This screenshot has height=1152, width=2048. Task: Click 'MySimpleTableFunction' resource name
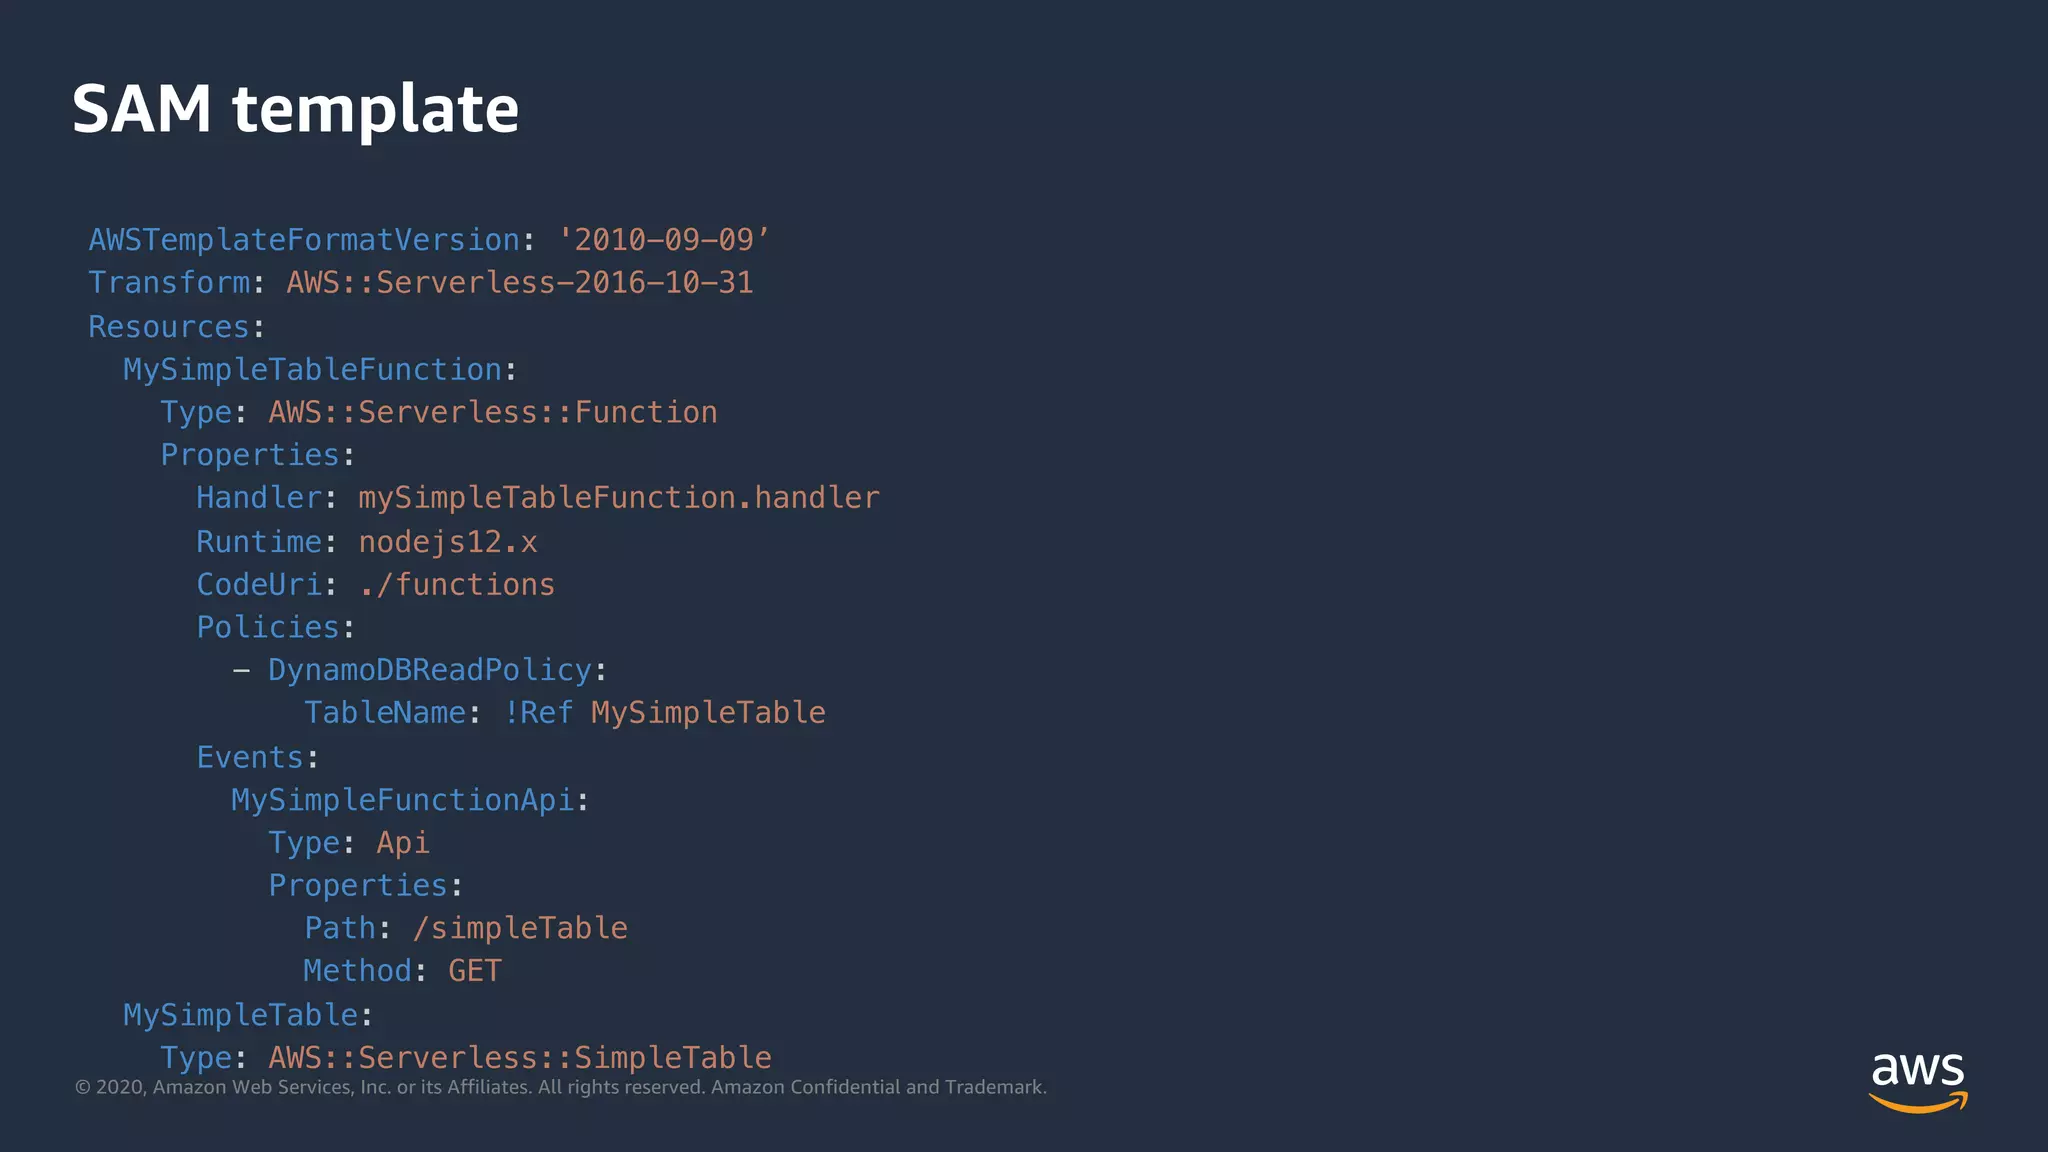[312, 370]
